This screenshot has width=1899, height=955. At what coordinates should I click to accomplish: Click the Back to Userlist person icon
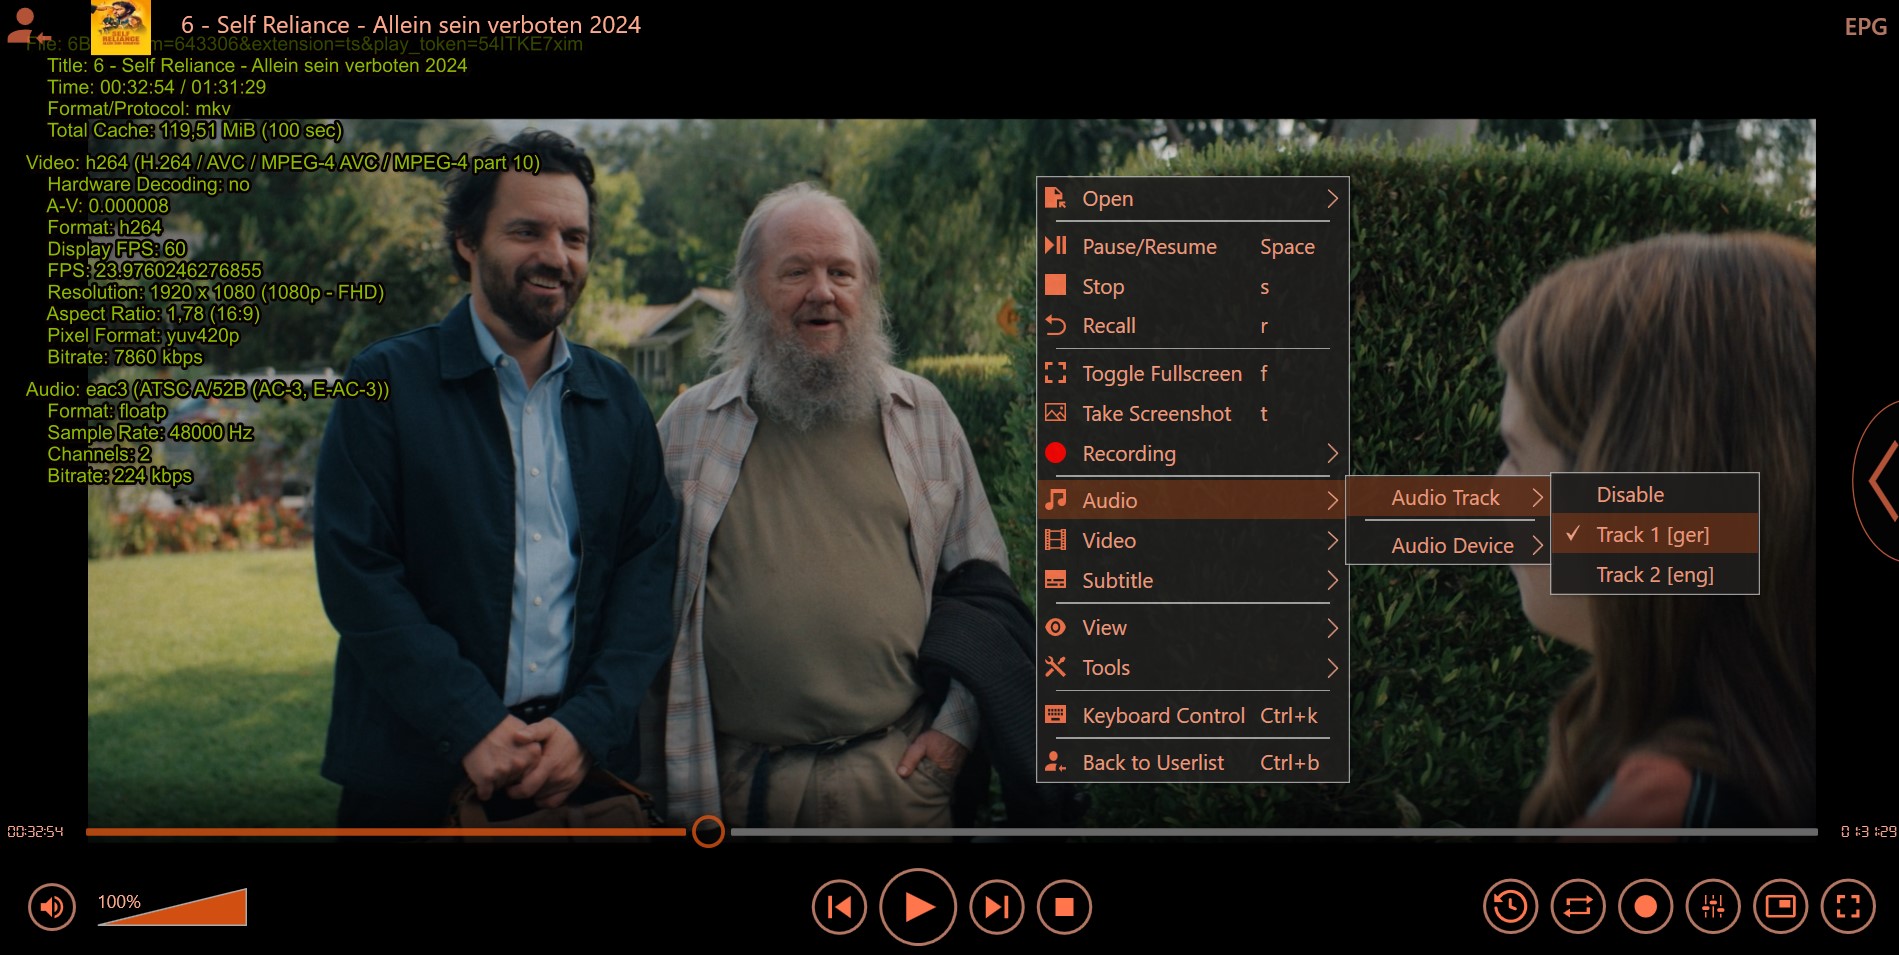click(1055, 762)
